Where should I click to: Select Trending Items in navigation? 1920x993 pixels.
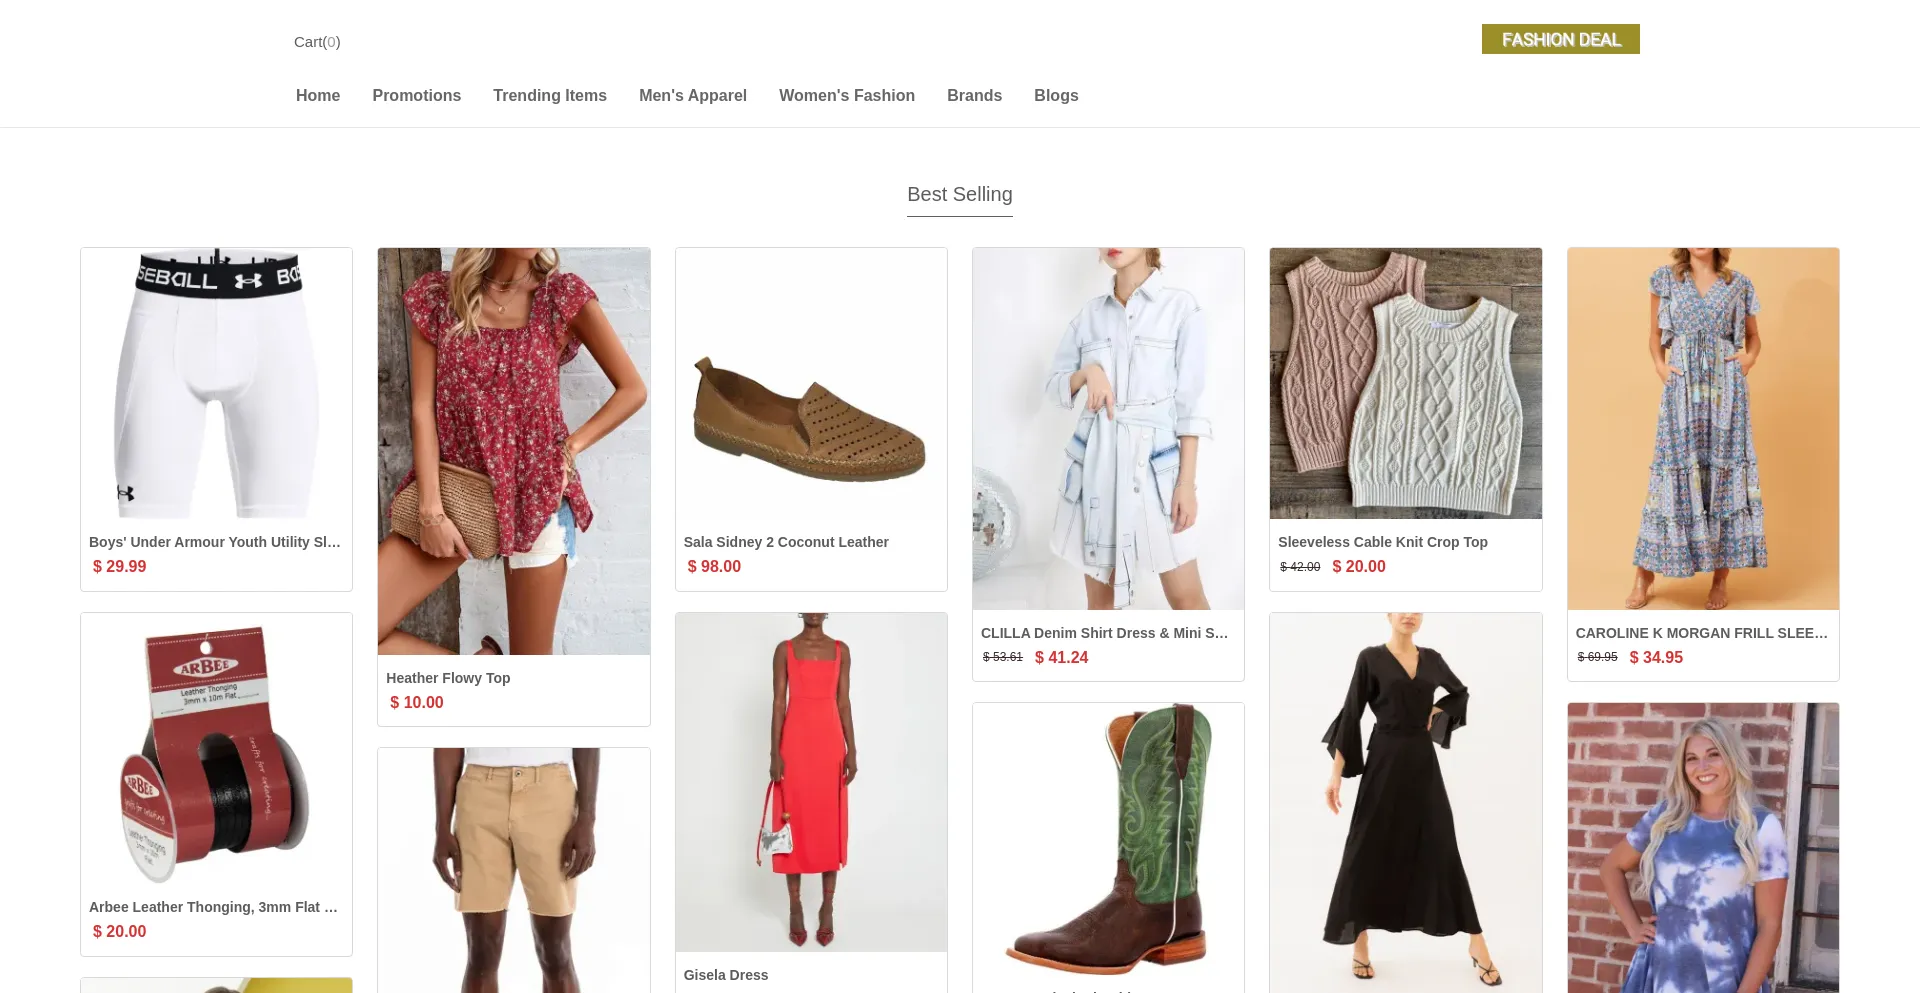click(x=549, y=96)
